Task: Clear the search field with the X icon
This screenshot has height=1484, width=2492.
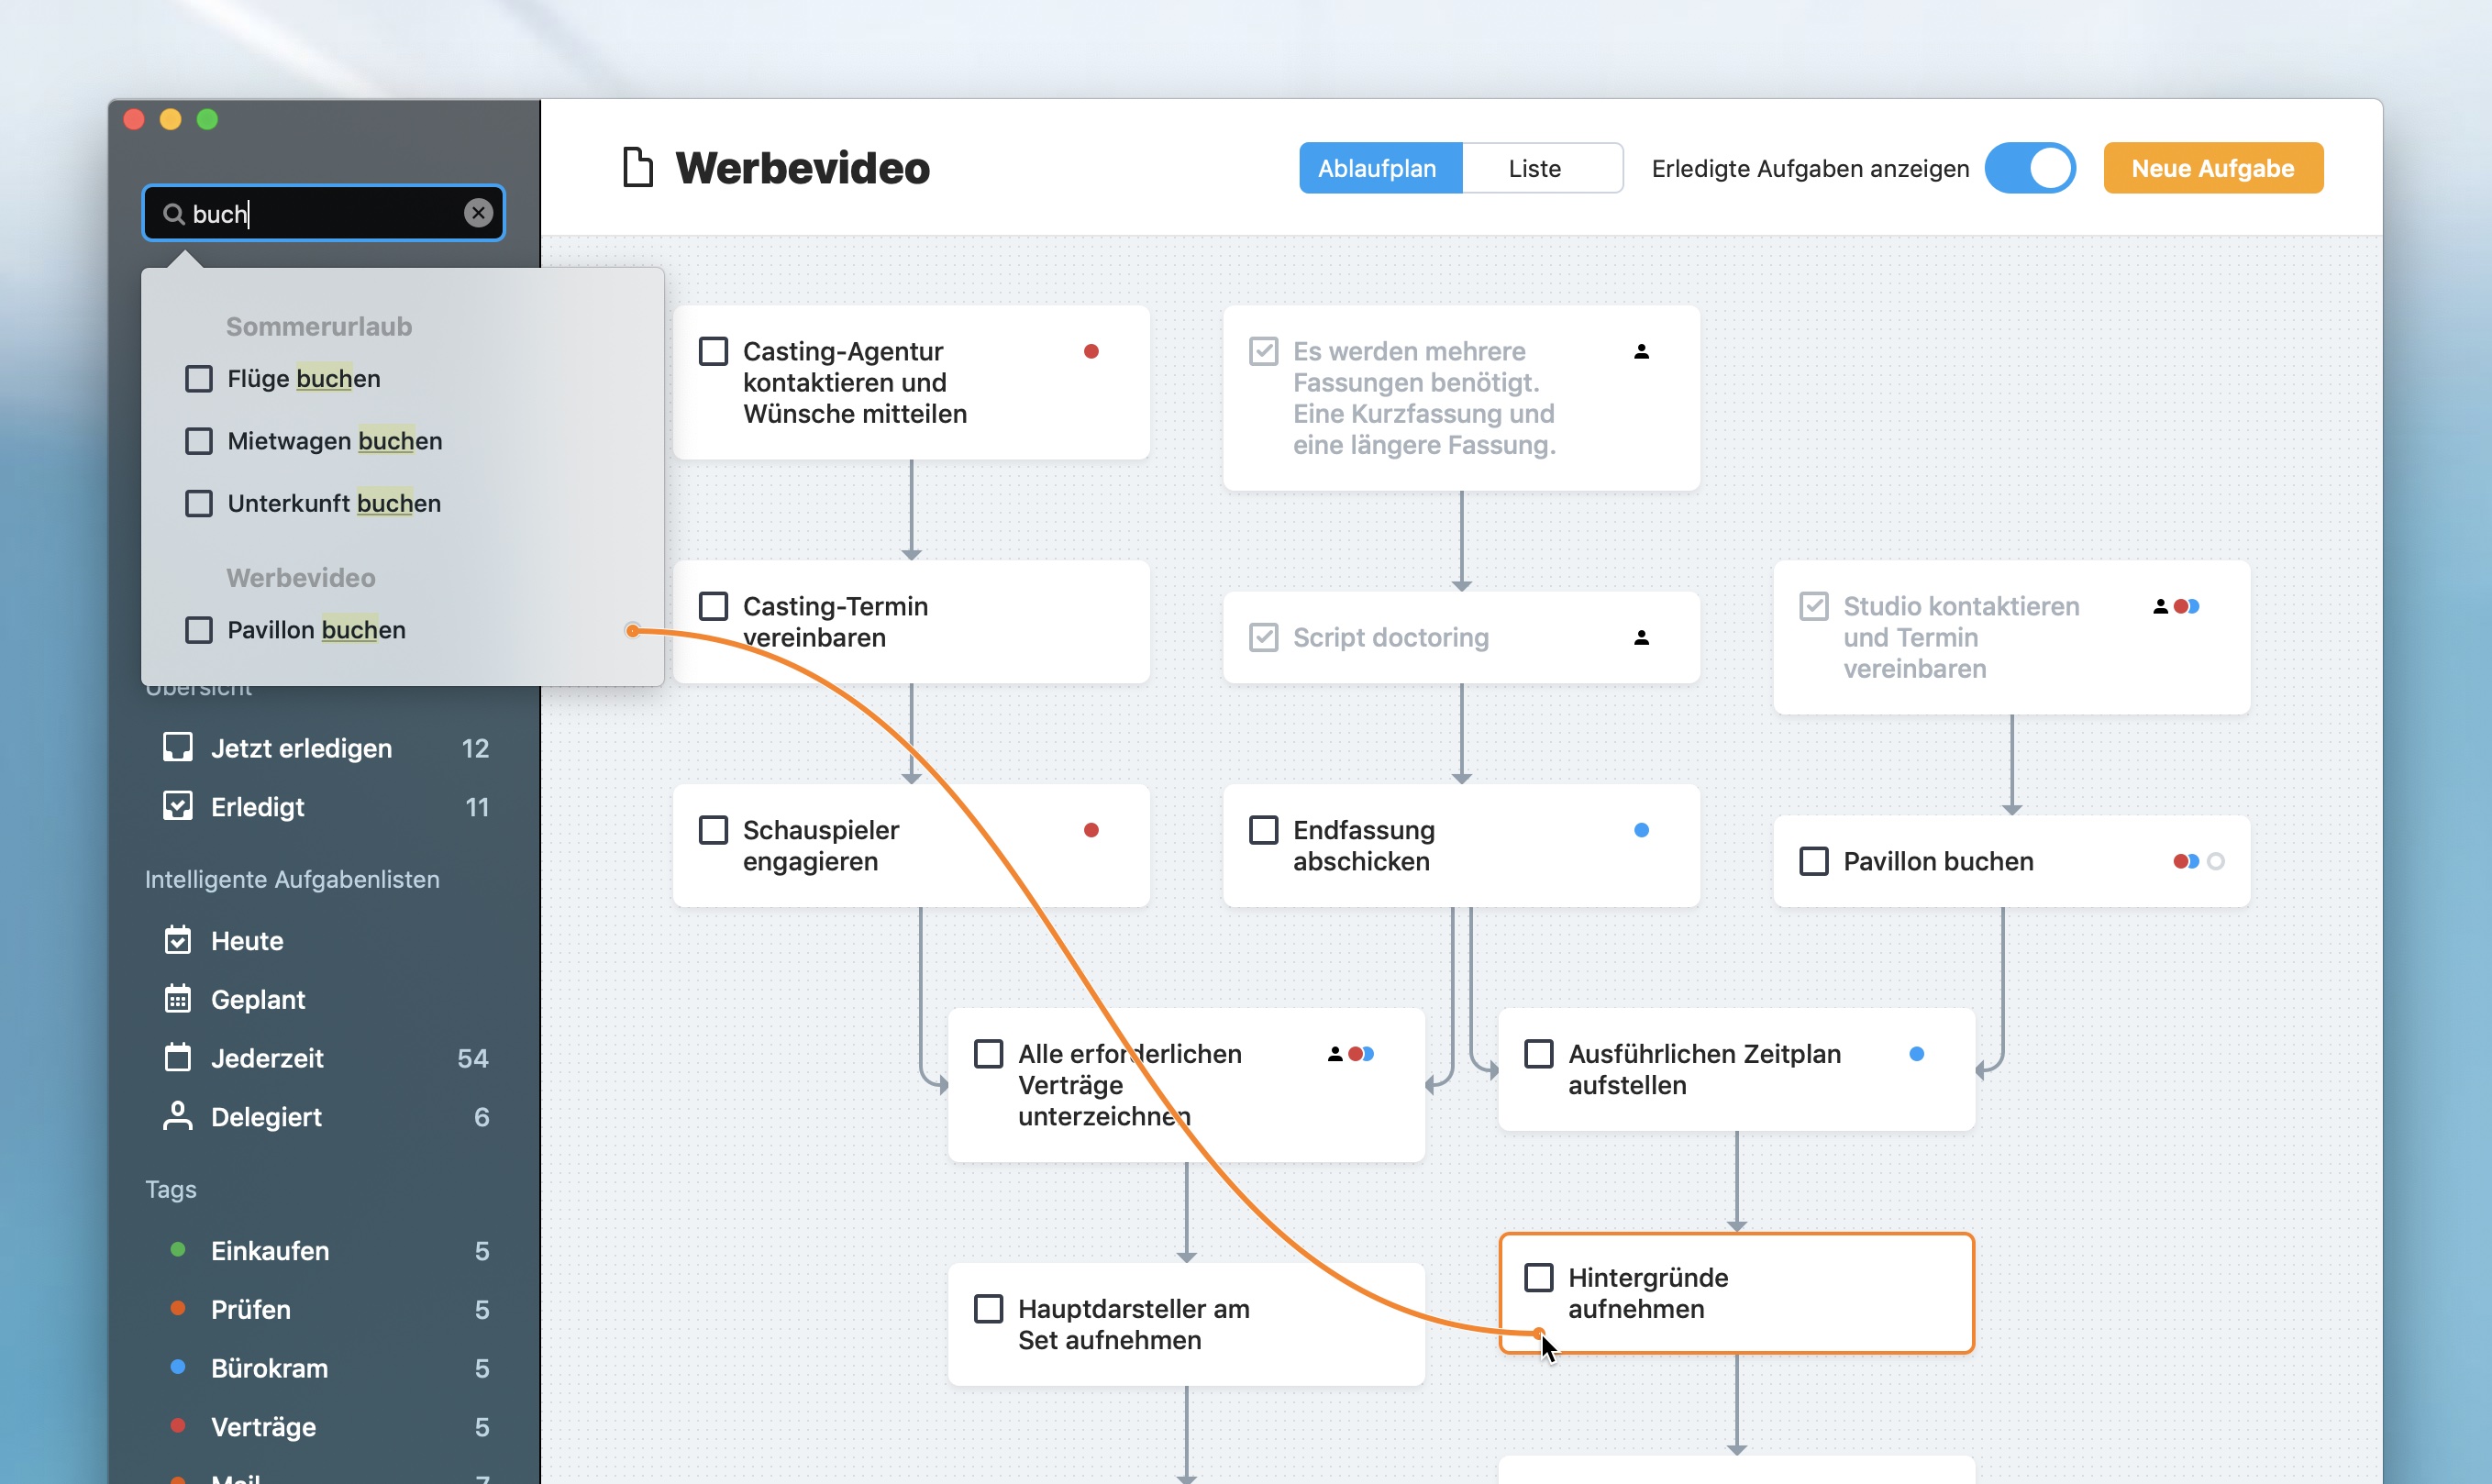Action: pos(478,213)
